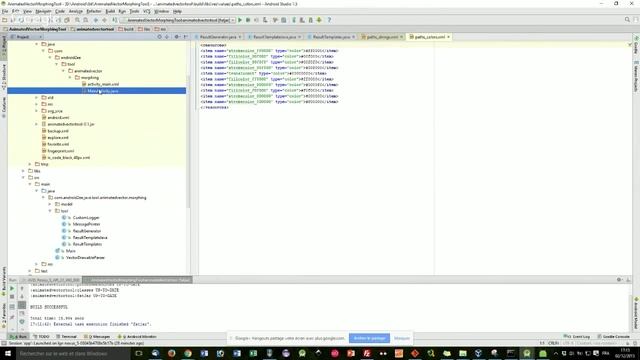Click the Masquer link in Hangouts bar
640x360 pixels.
click(x=402, y=338)
